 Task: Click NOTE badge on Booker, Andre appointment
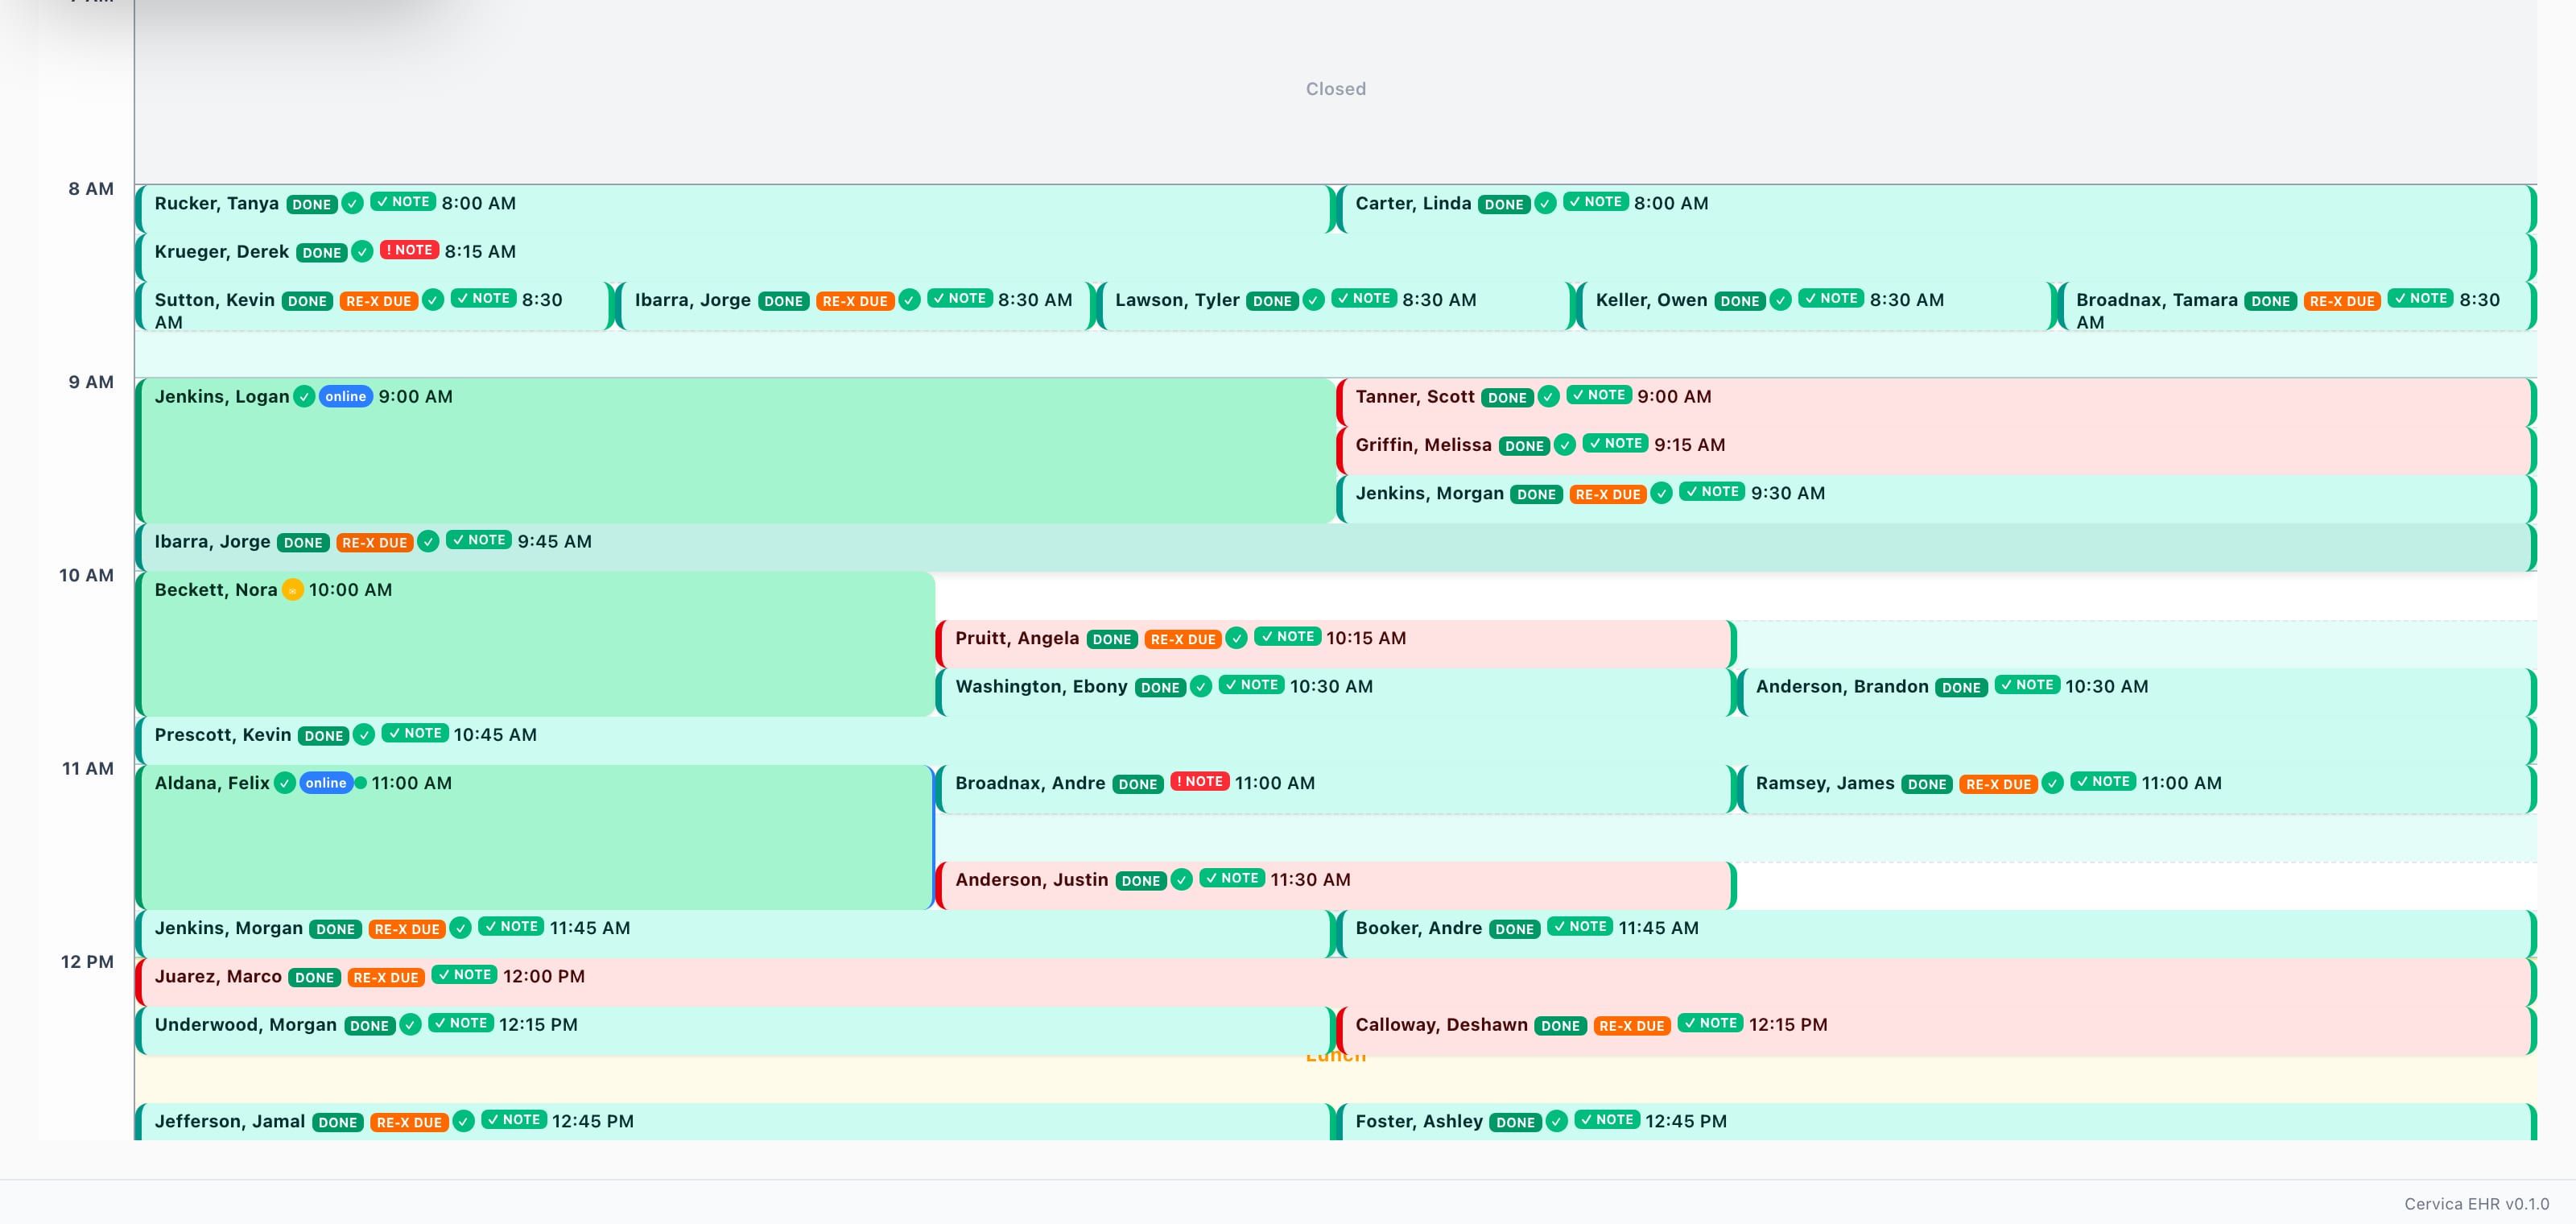click(x=1580, y=926)
